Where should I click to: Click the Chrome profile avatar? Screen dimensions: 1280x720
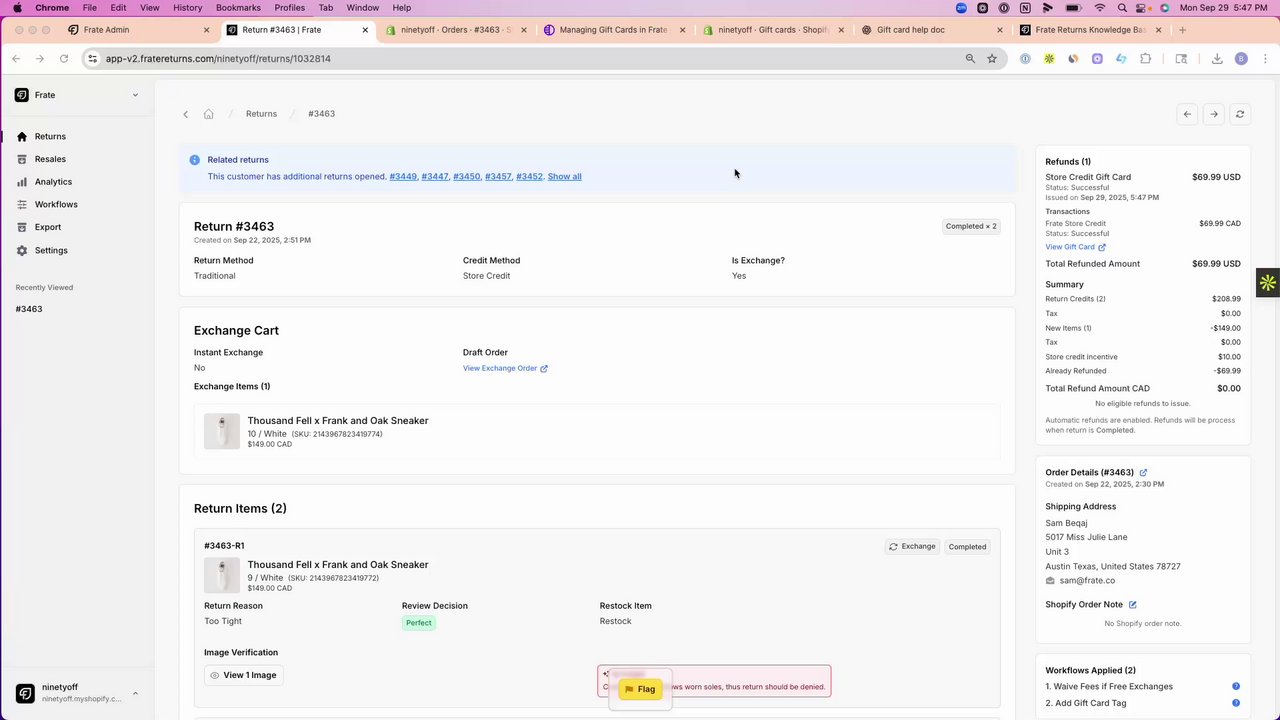(x=1241, y=59)
